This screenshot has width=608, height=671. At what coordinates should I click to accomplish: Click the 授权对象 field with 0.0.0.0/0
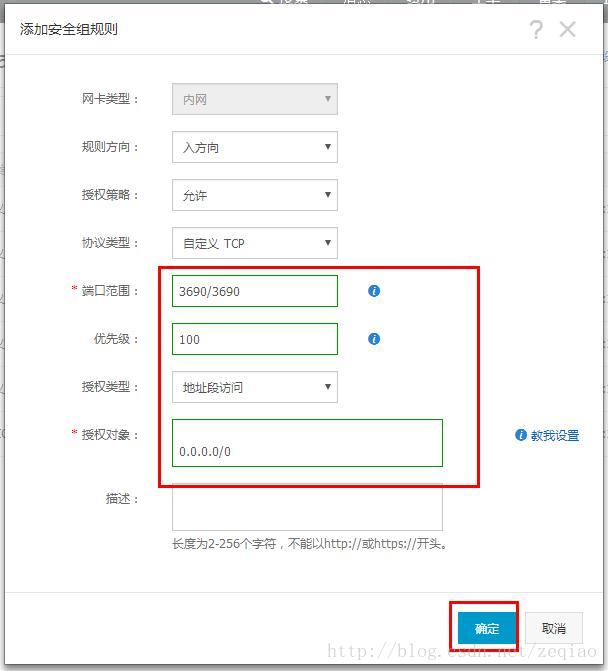pos(307,443)
